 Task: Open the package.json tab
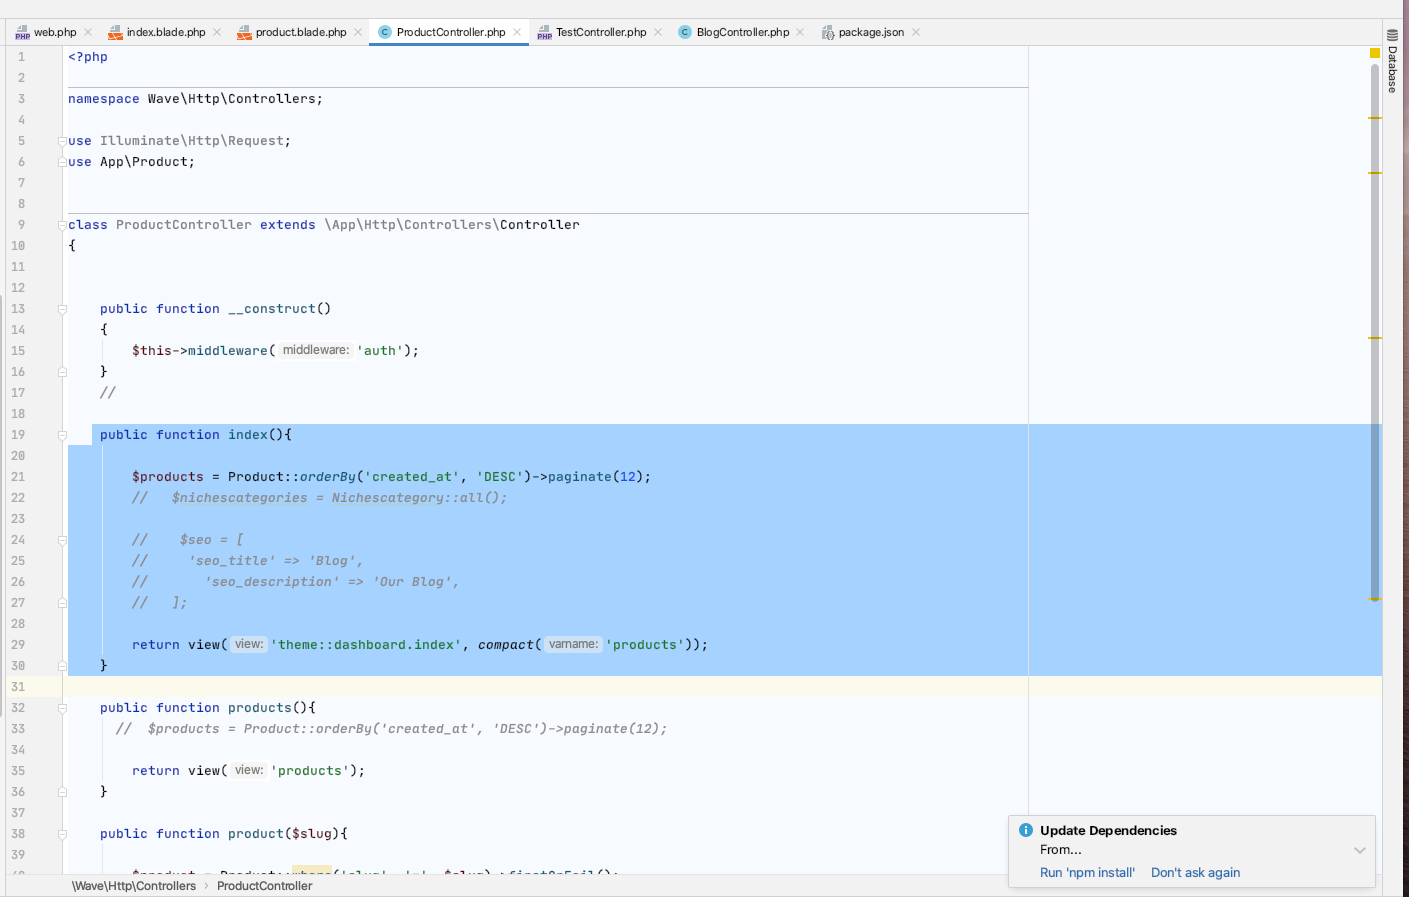point(871,32)
